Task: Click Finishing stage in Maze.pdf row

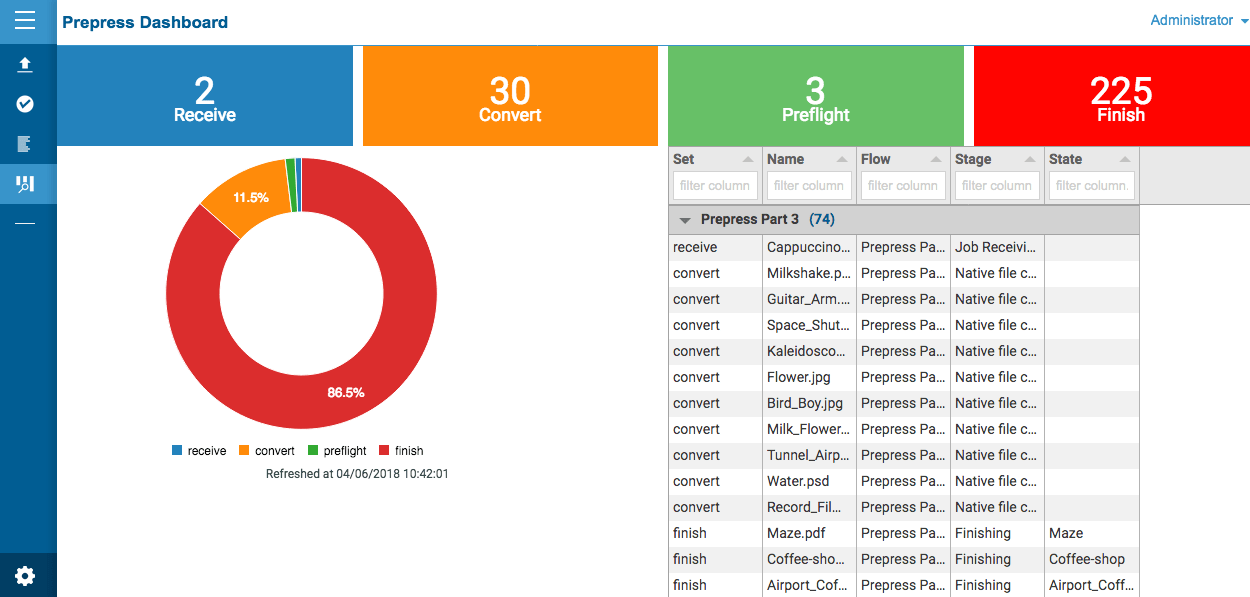Action: point(997,533)
